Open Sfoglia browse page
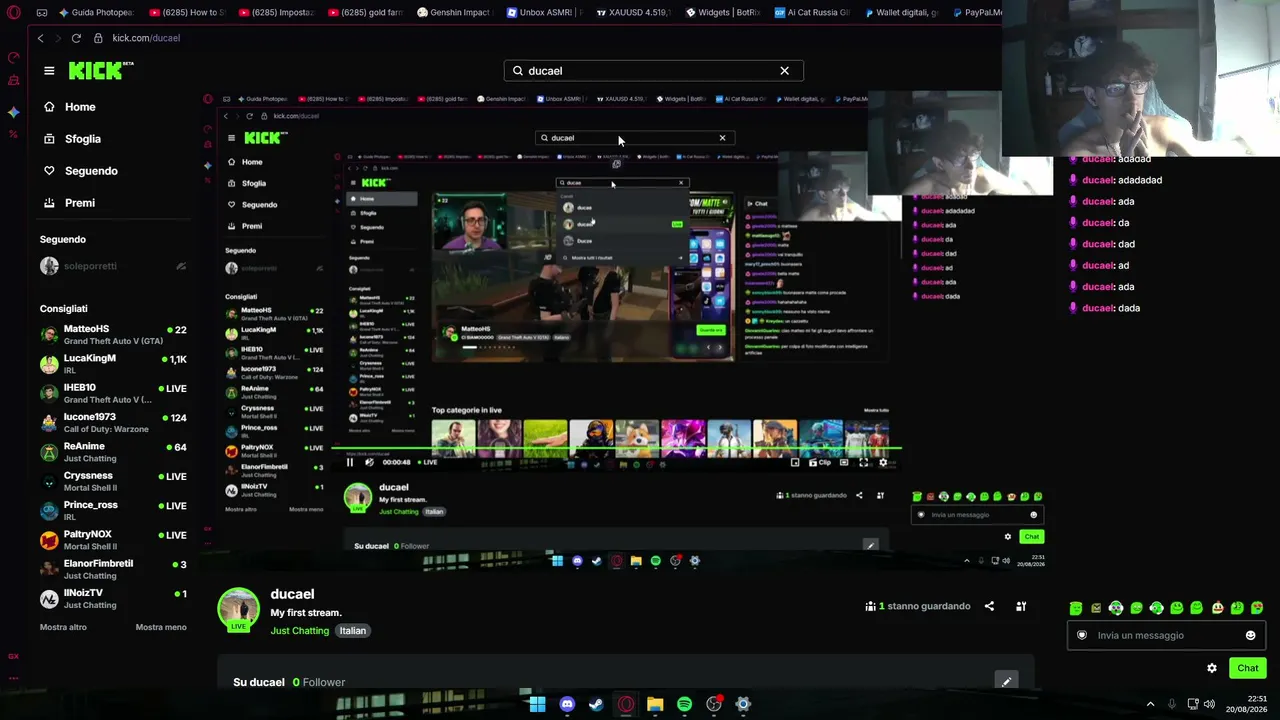The width and height of the screenshot is (1280, 720). [x=72, y=139]
